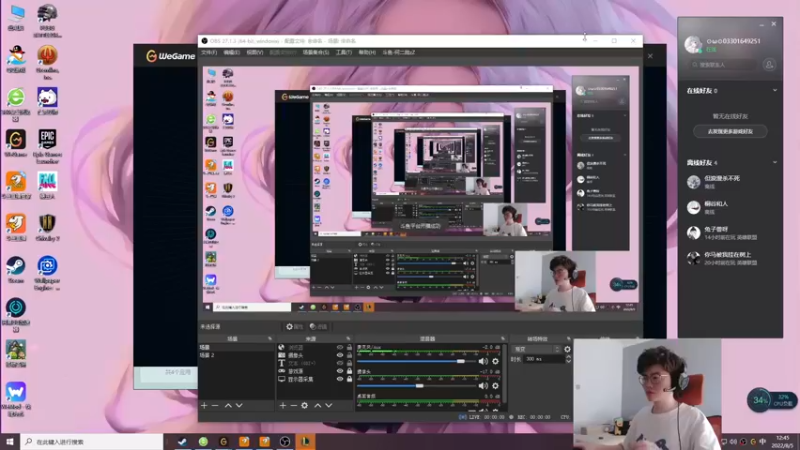
Task: Open the Scene Collection menu in OBS
Action: (316, 53)
